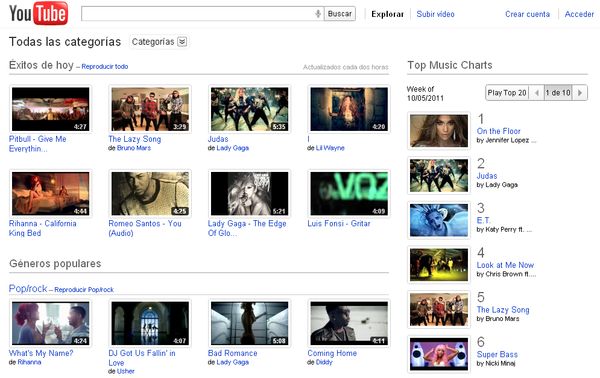Viewport: 600px width, 378px height.
Task: Click the Judas title in Top Music Charts
Action: (x=487, y=176)
